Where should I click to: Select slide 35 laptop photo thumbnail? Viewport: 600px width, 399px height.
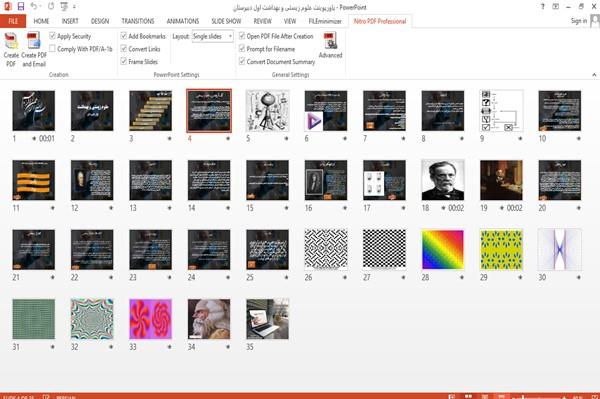tap(267, 319)
